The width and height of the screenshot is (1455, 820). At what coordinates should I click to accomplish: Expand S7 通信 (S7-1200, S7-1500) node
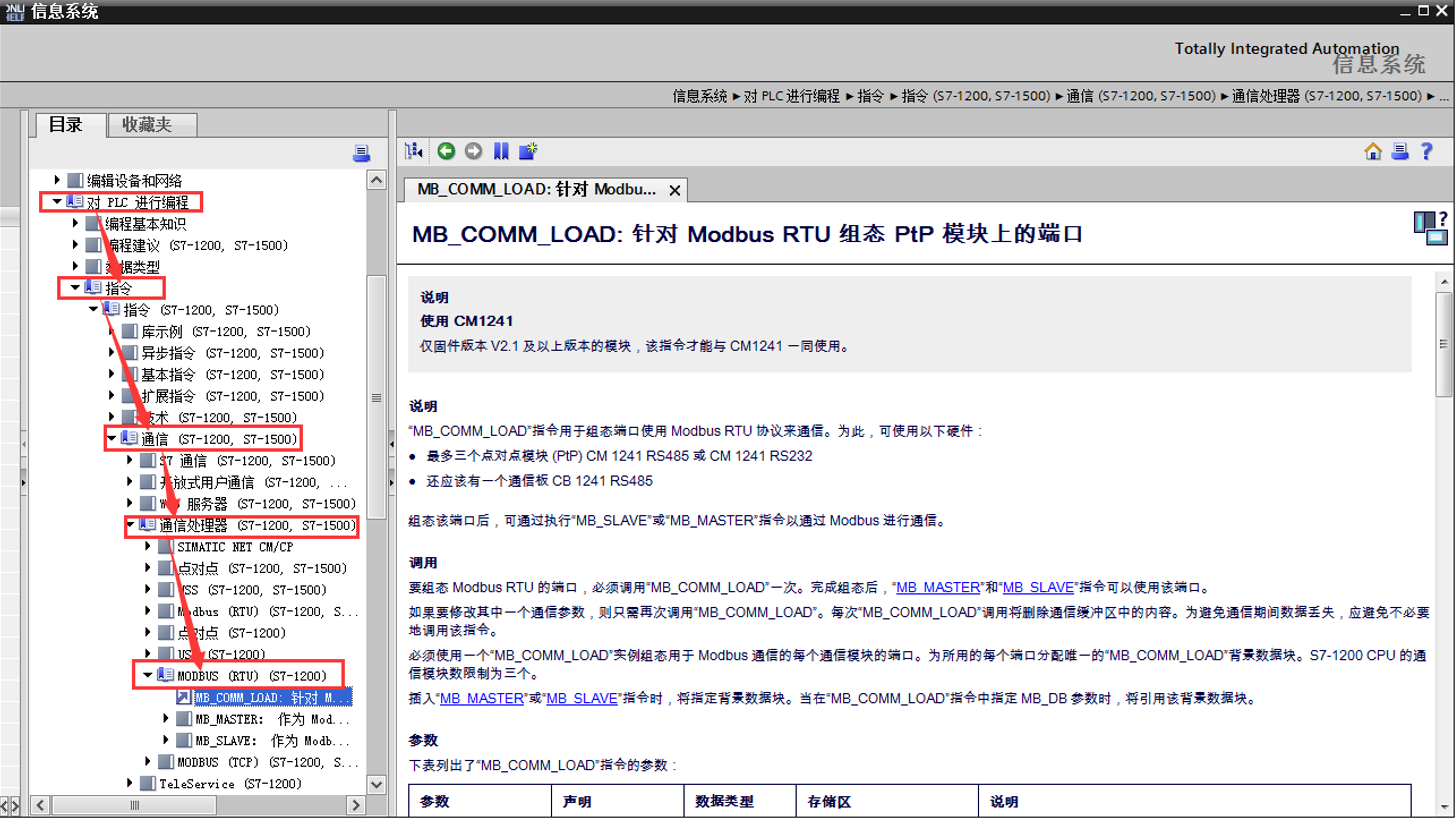(x=130, y=460)
